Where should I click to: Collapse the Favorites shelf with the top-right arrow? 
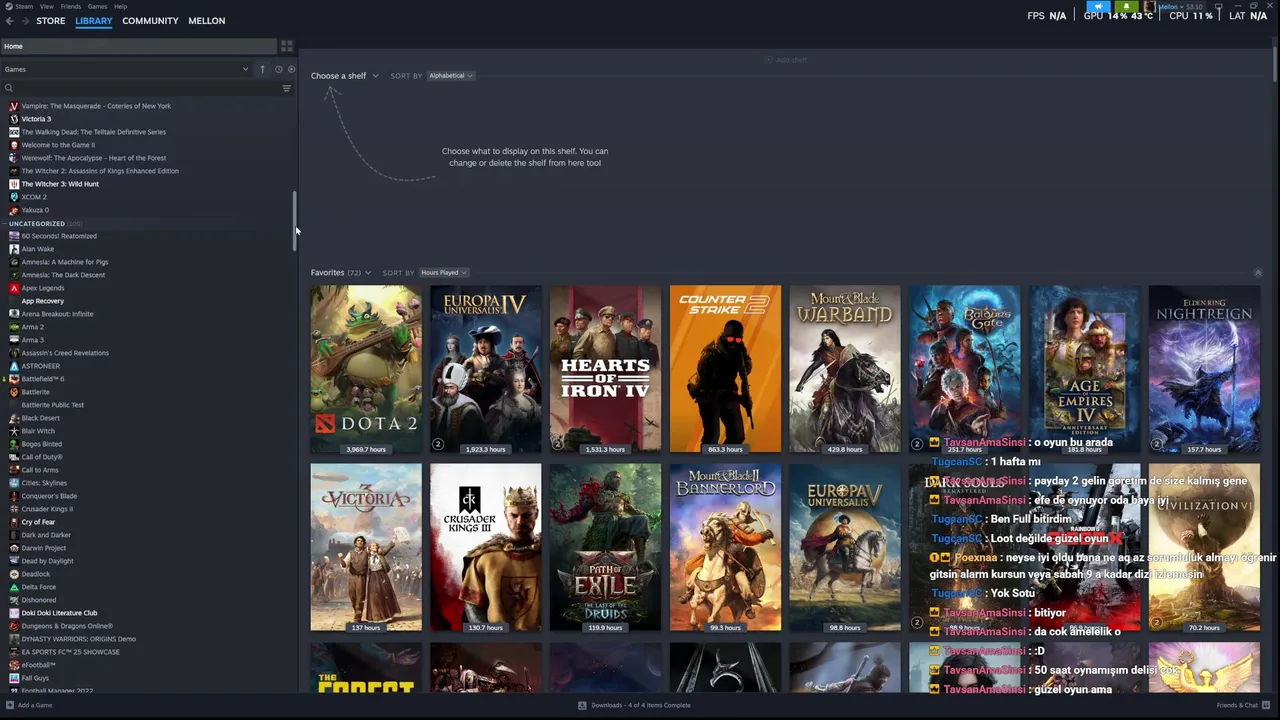coord(1258,272)
